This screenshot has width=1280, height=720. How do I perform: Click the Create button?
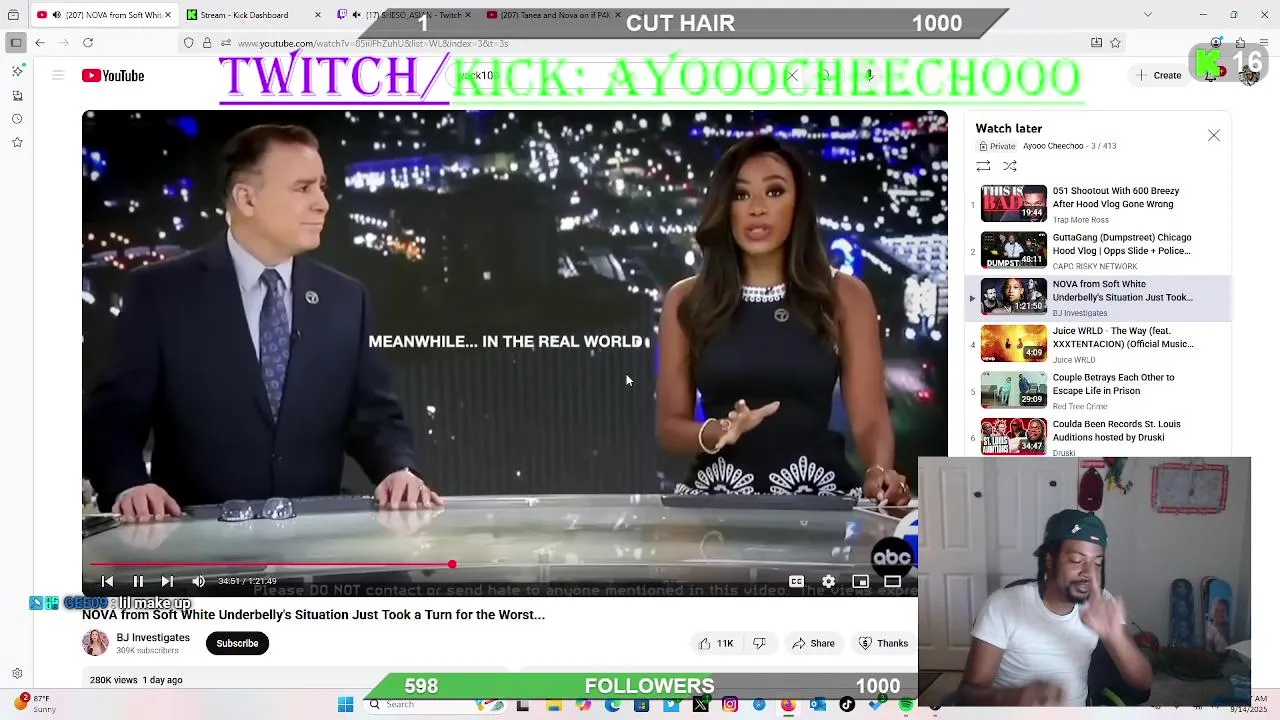pos(1158,76)
